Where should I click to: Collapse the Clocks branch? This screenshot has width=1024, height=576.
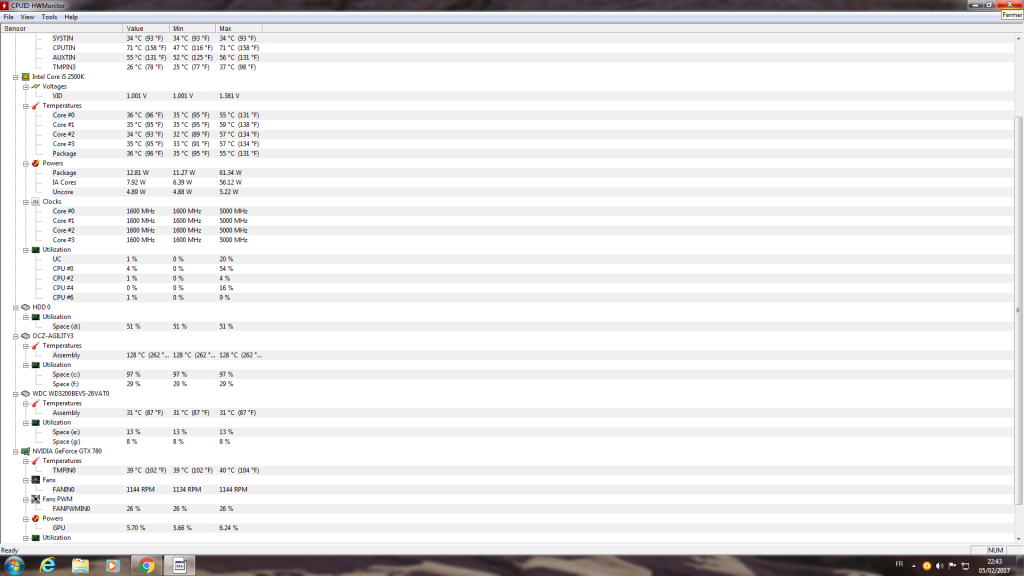pyautogui.click(x=26, y=202)
